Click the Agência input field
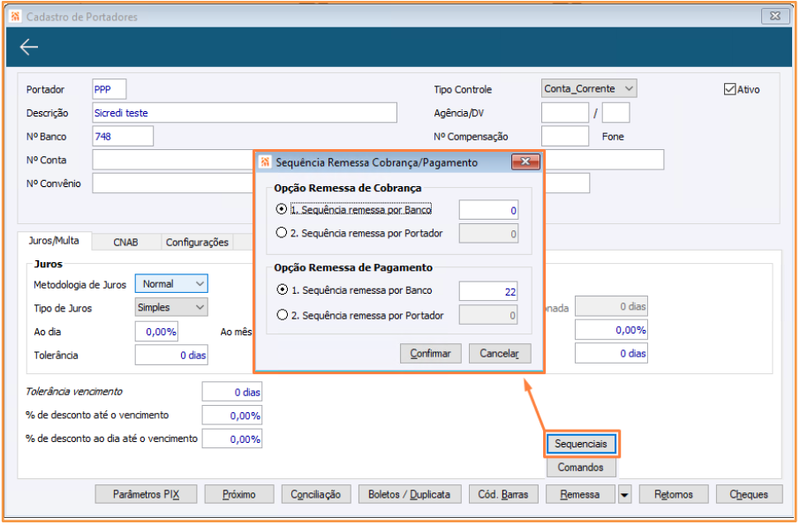The width and height of the screenshot is (800, 525). coord(565,113)
